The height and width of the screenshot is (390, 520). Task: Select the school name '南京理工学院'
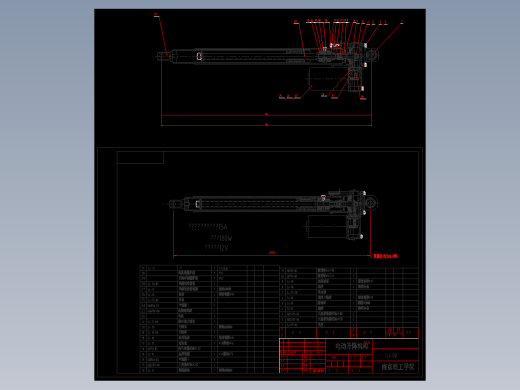tap(398, 367)
